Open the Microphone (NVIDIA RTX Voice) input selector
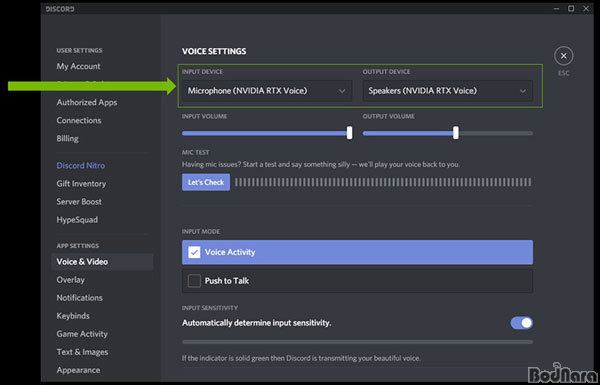 (x=267, y=91)
